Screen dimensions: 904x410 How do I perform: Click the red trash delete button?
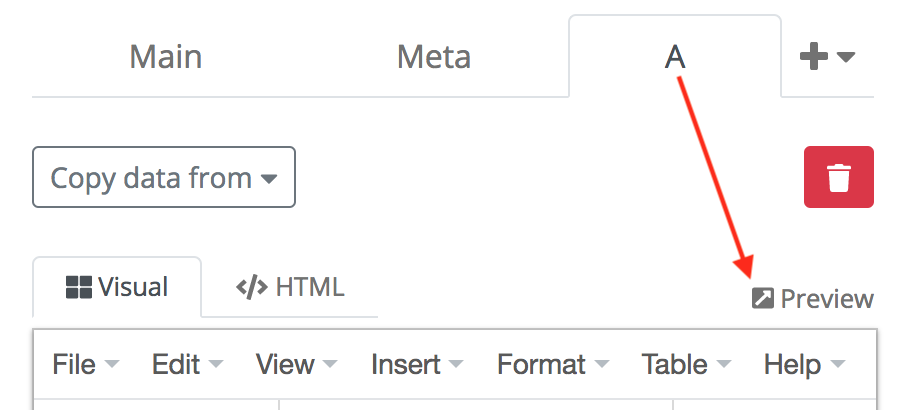coord(838,177)
